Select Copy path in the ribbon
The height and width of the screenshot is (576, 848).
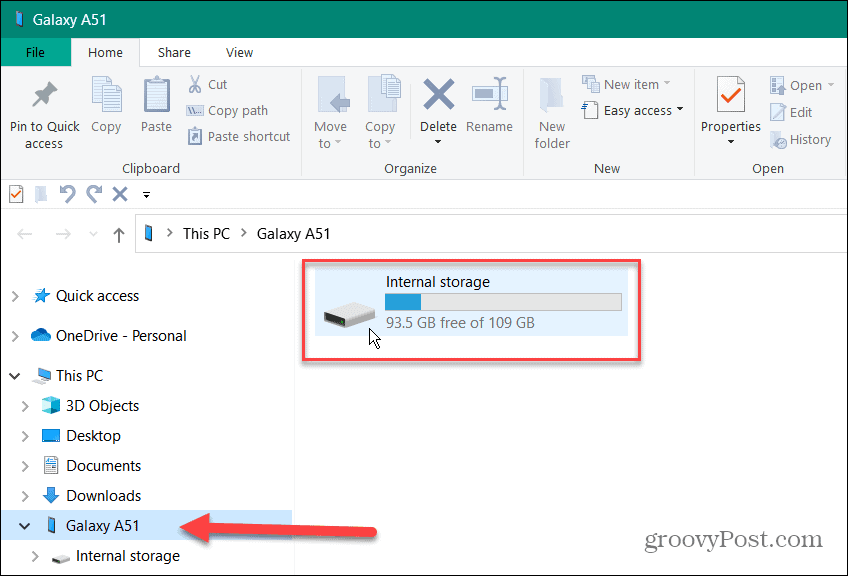pos(227,110)
